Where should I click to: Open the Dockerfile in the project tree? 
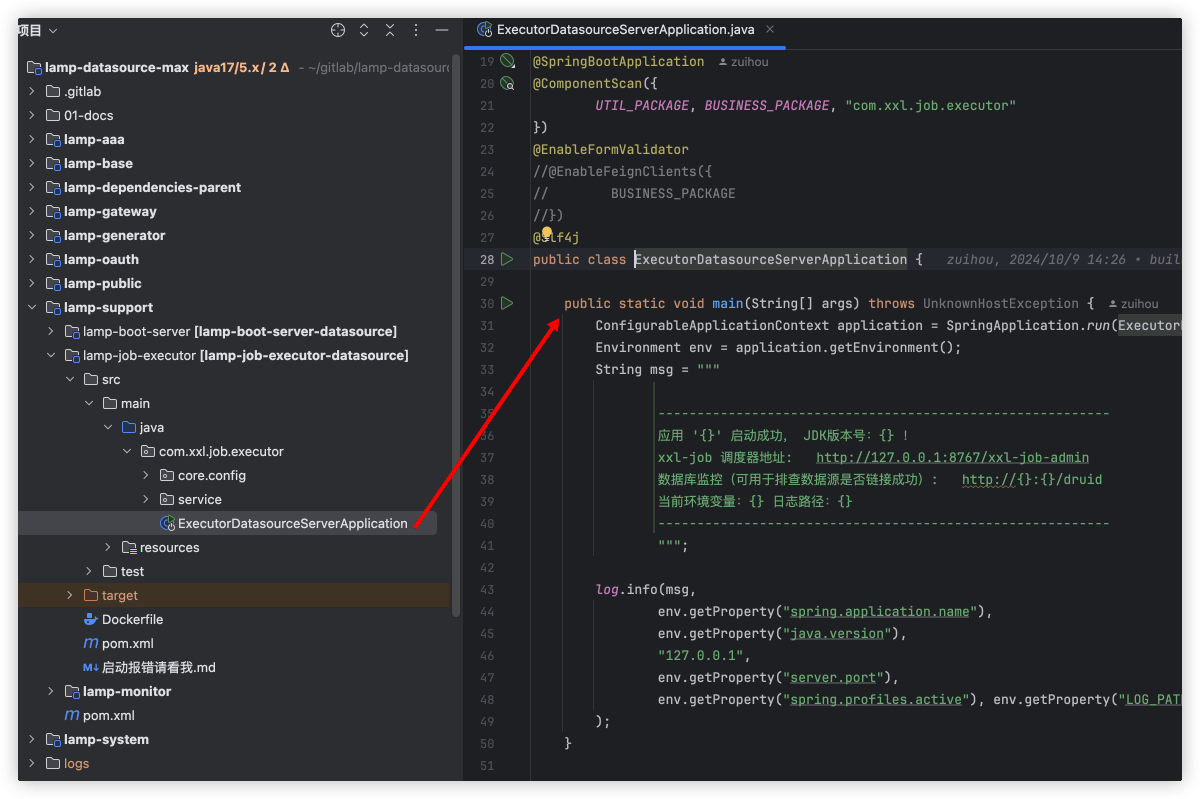point(132,619)
